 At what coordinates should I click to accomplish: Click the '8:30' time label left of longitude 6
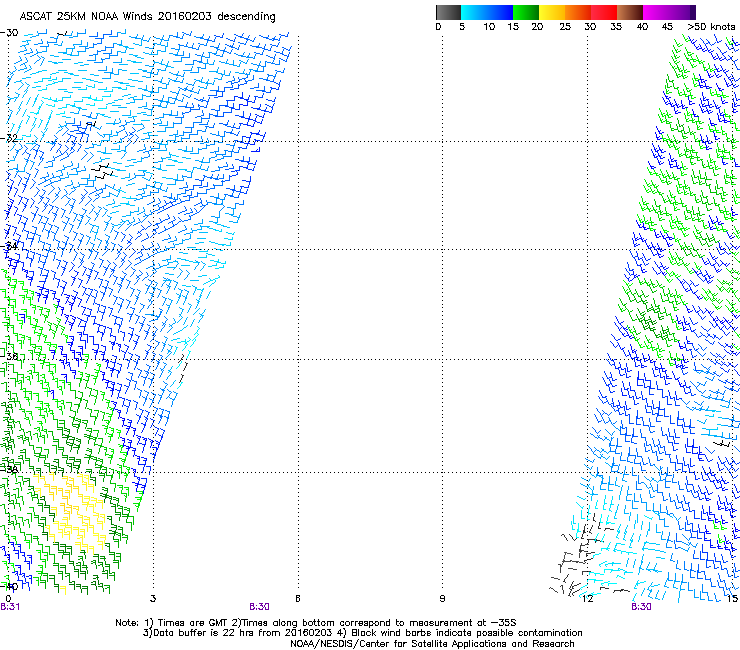coord(259,607)
